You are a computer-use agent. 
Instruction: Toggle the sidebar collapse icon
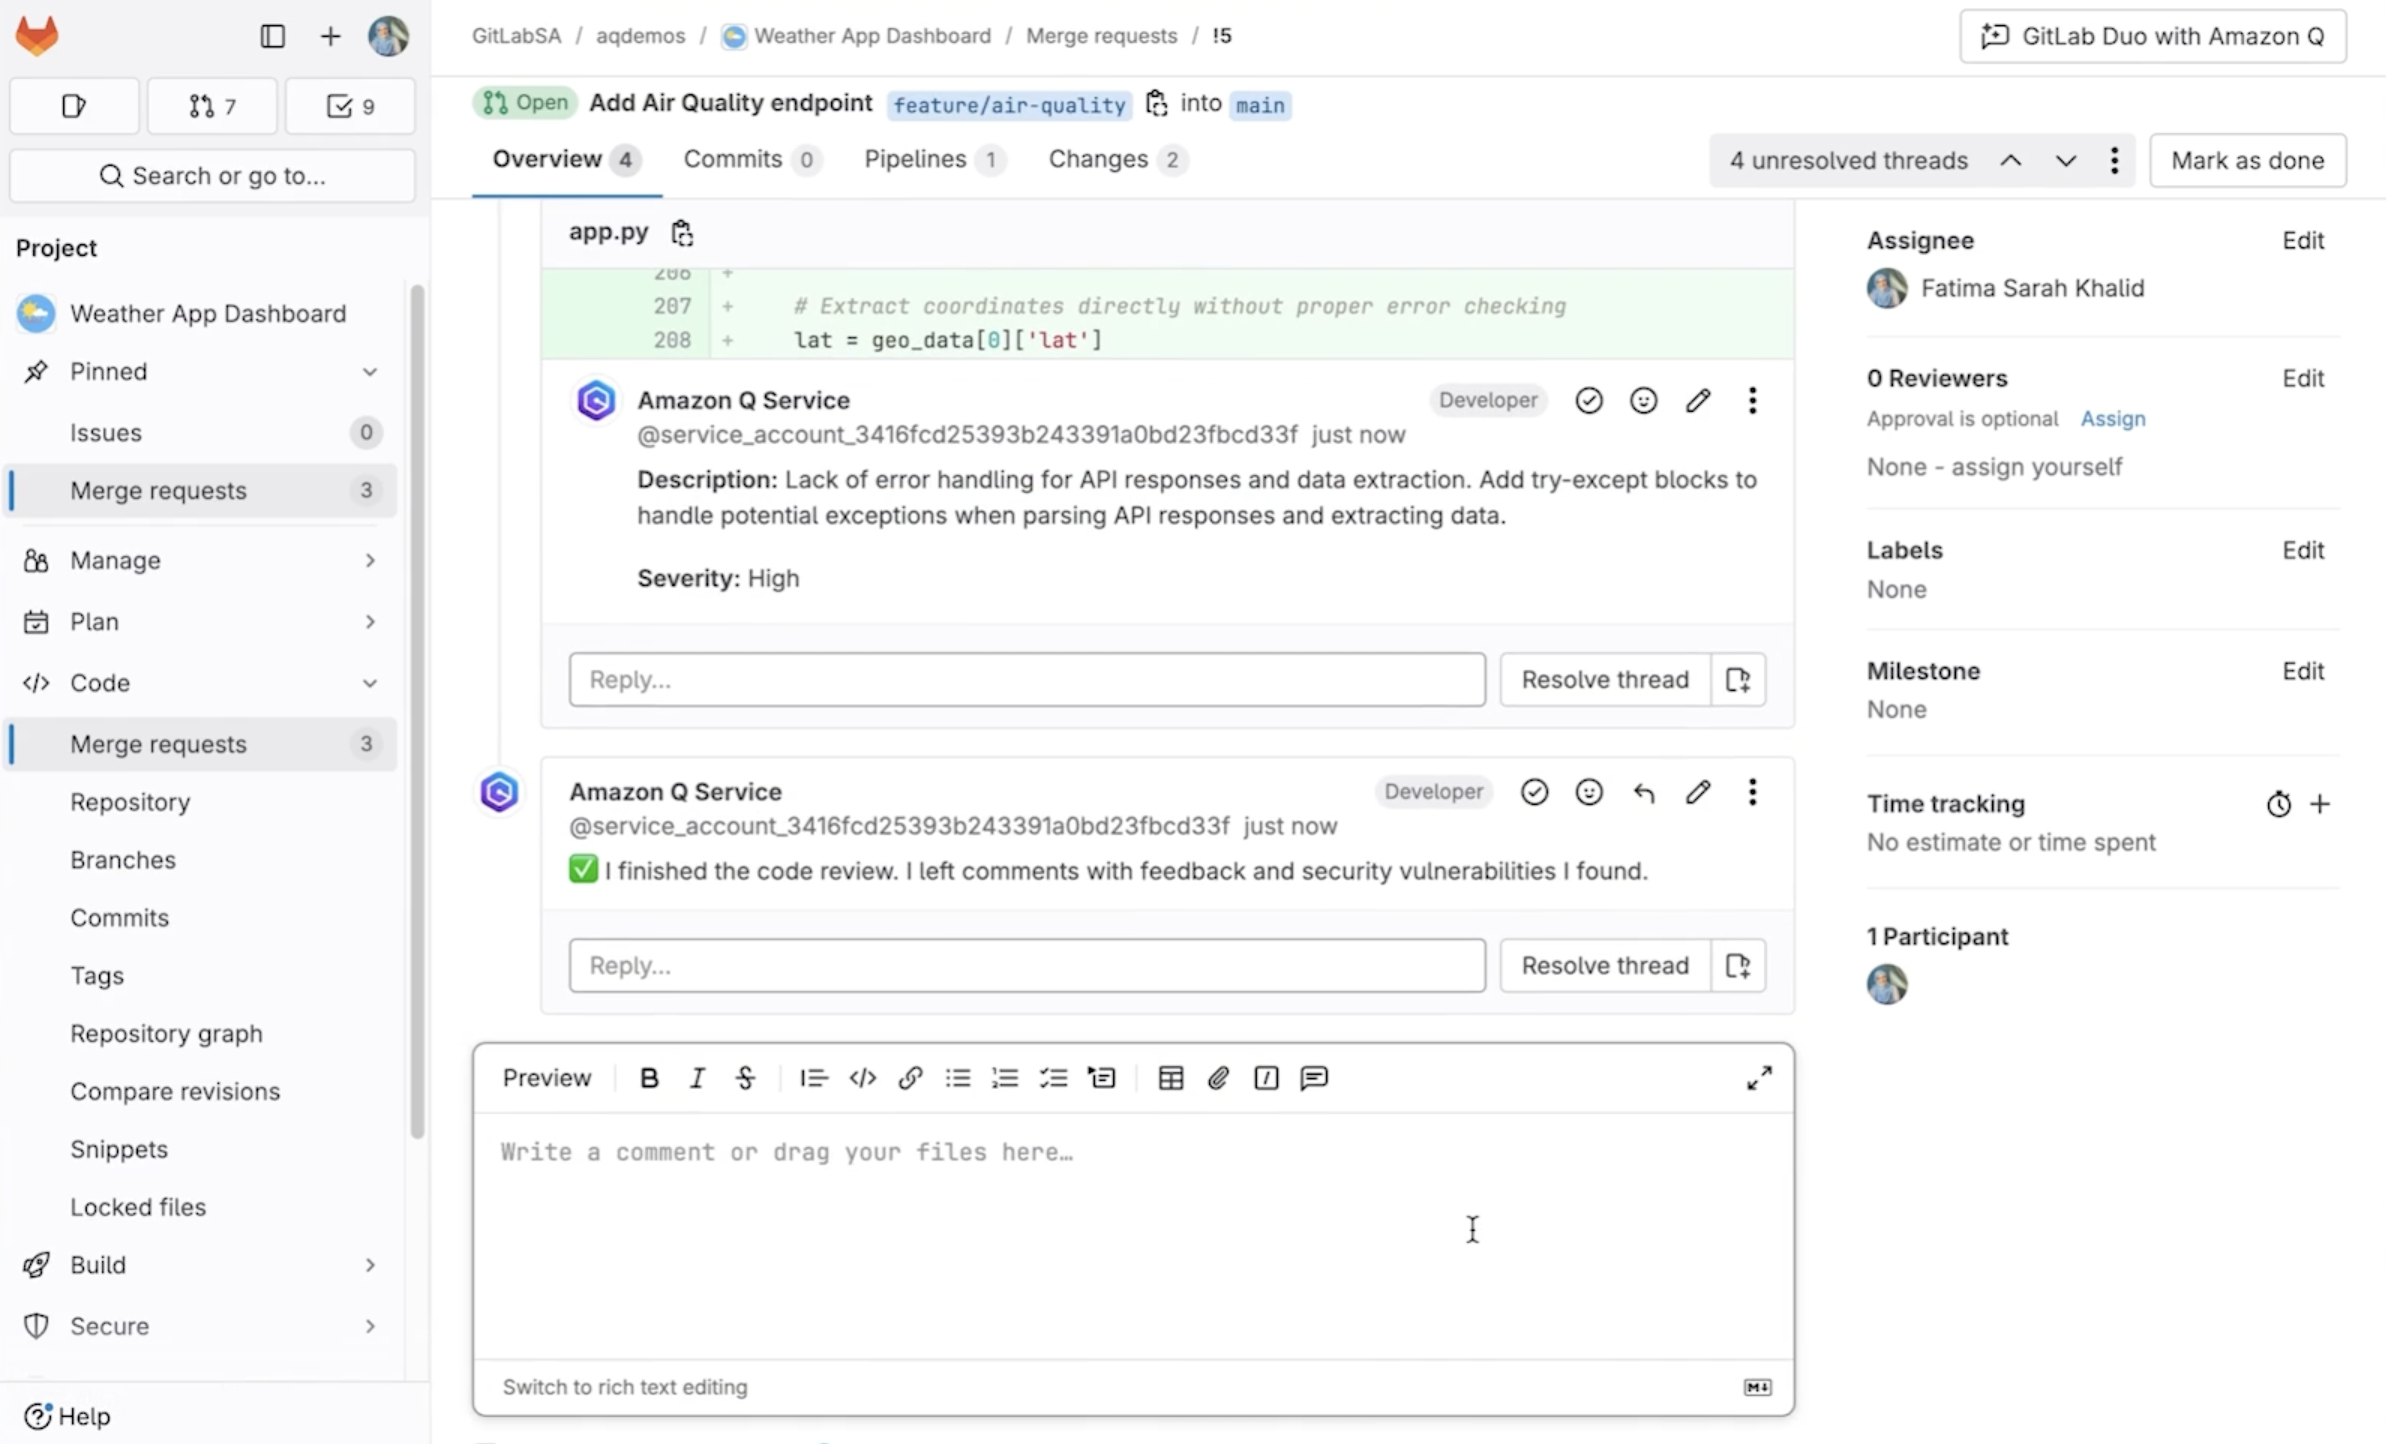coord(272,36)
